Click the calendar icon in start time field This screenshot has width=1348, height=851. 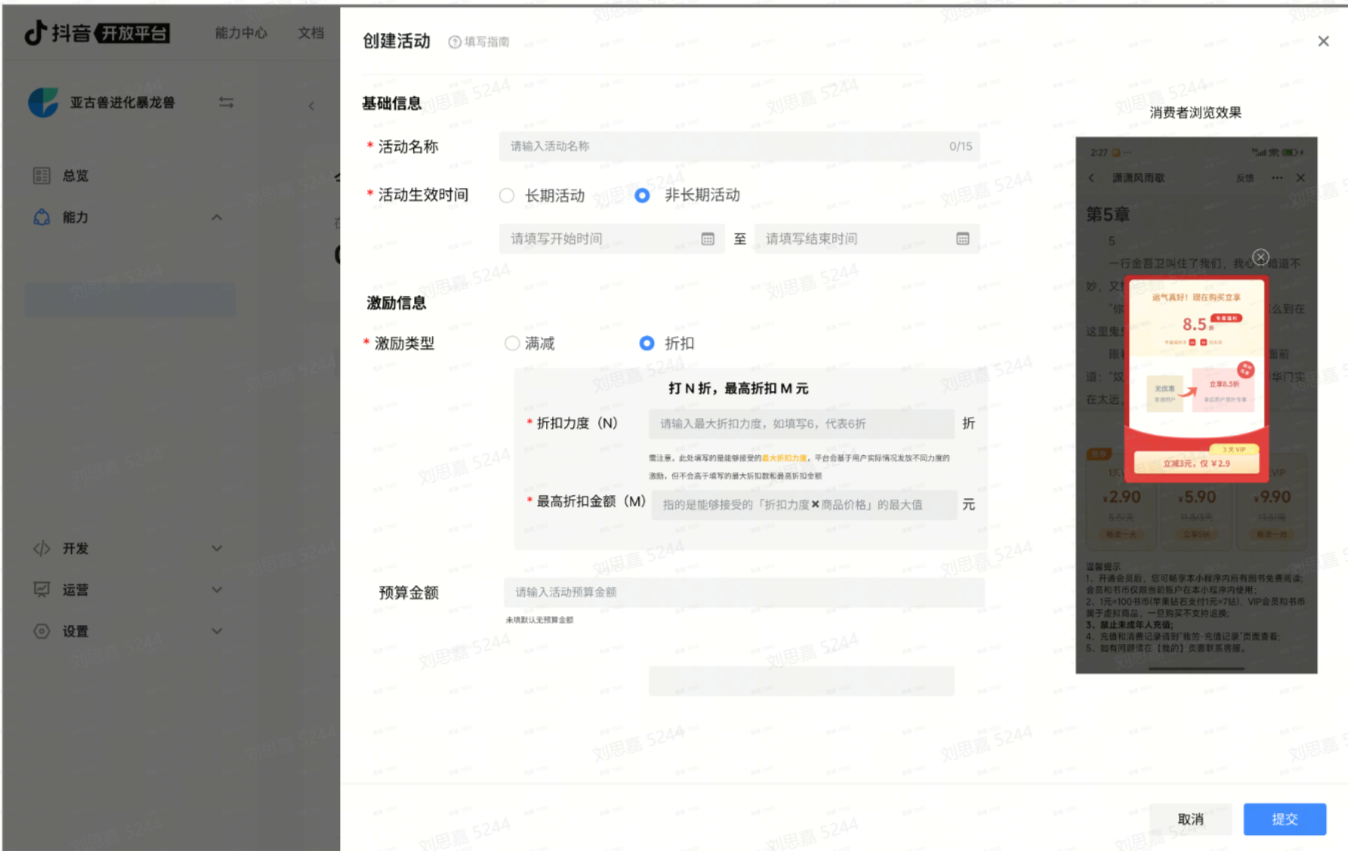pyautogui.click(x=708, y=239)
